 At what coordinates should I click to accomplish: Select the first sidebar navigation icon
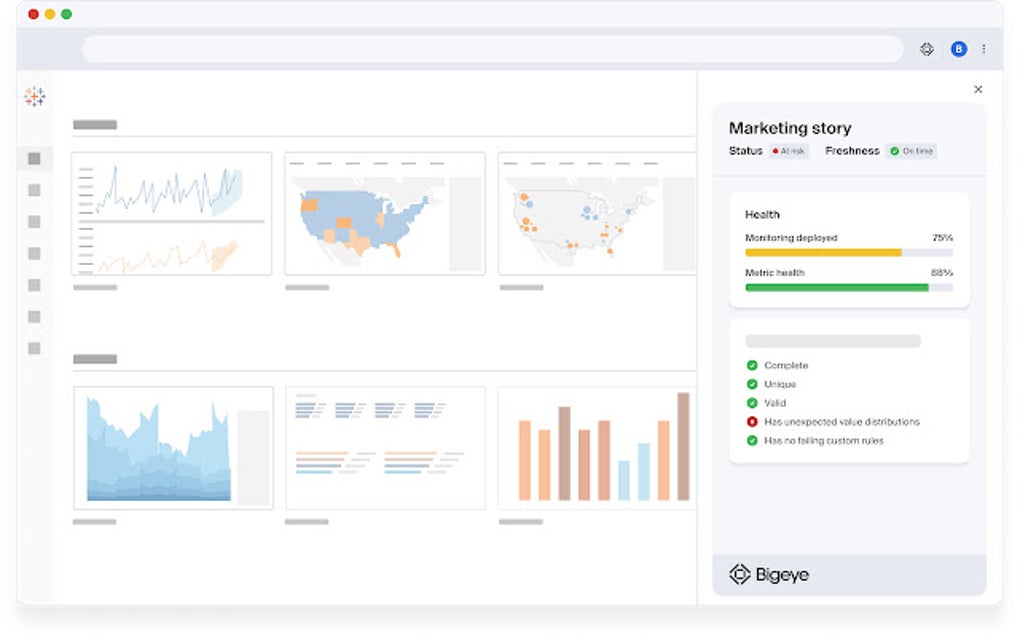point(34,158)
